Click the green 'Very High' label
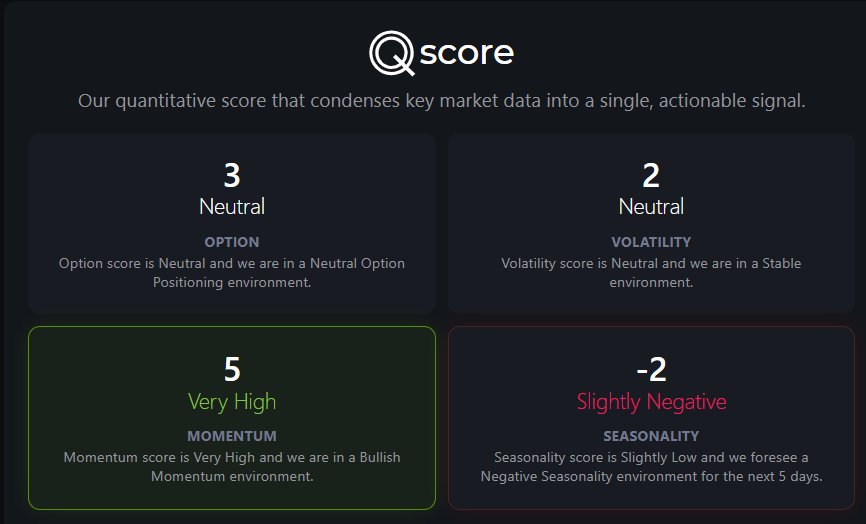866x524 pixels. tap(232, 402)
